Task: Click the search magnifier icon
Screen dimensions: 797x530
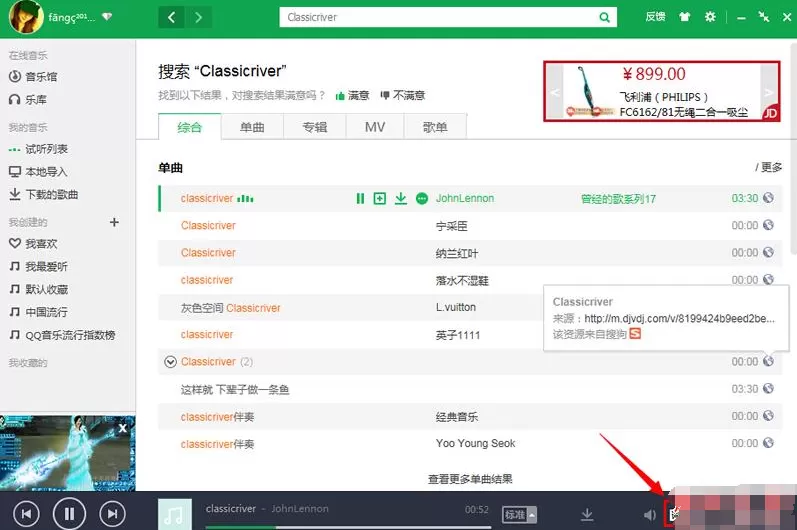Action: [x=604, y=17]
